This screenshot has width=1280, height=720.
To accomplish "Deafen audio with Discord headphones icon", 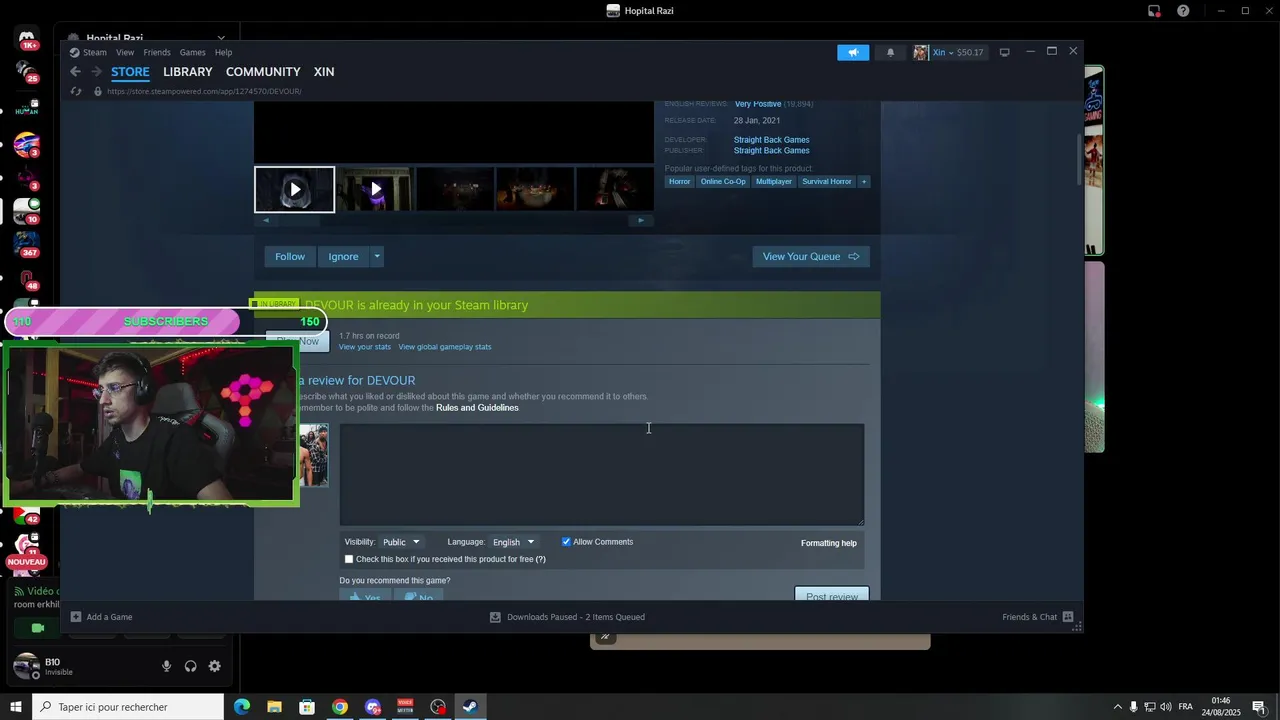I will (x=191, y=666).
